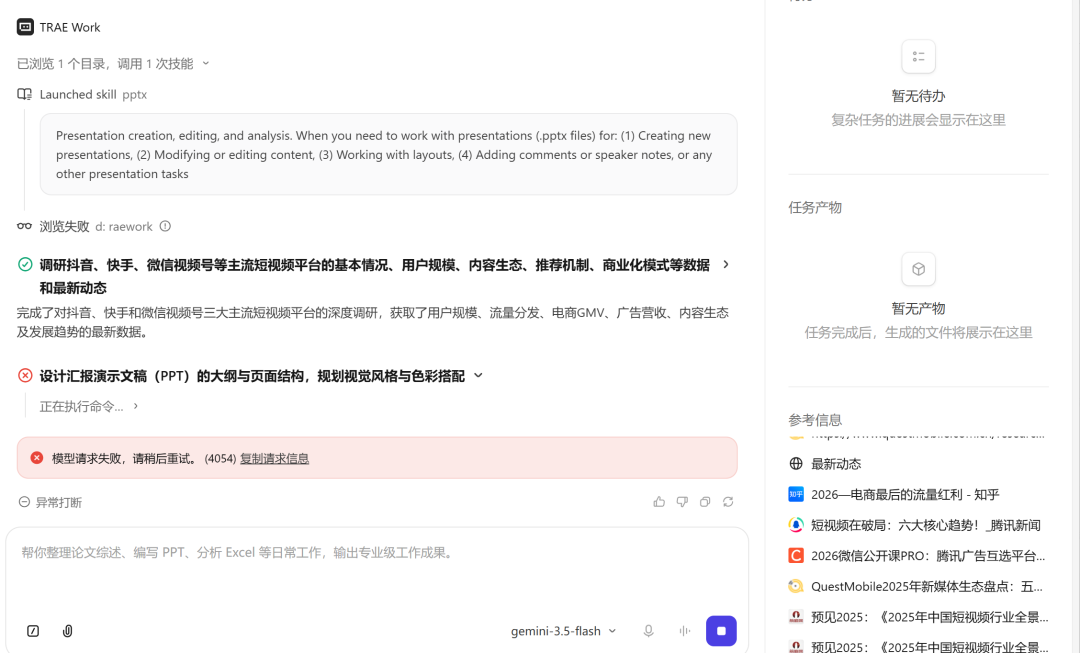Click the red error icon in the failure banner
The image size is (1080, 653).
pyautogui.click(x=37, y=458)
